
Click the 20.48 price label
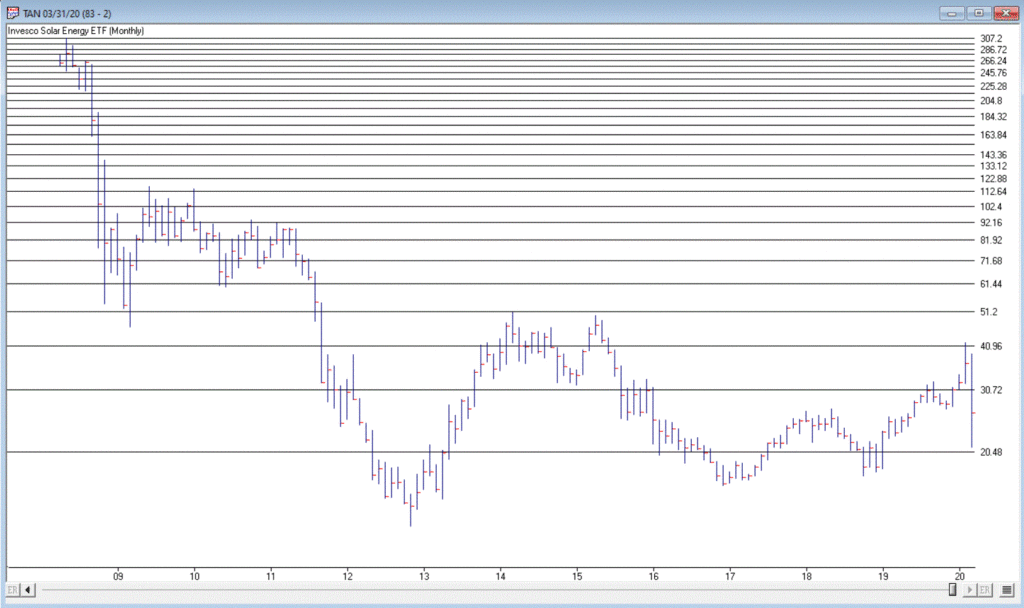coord(991,452)
